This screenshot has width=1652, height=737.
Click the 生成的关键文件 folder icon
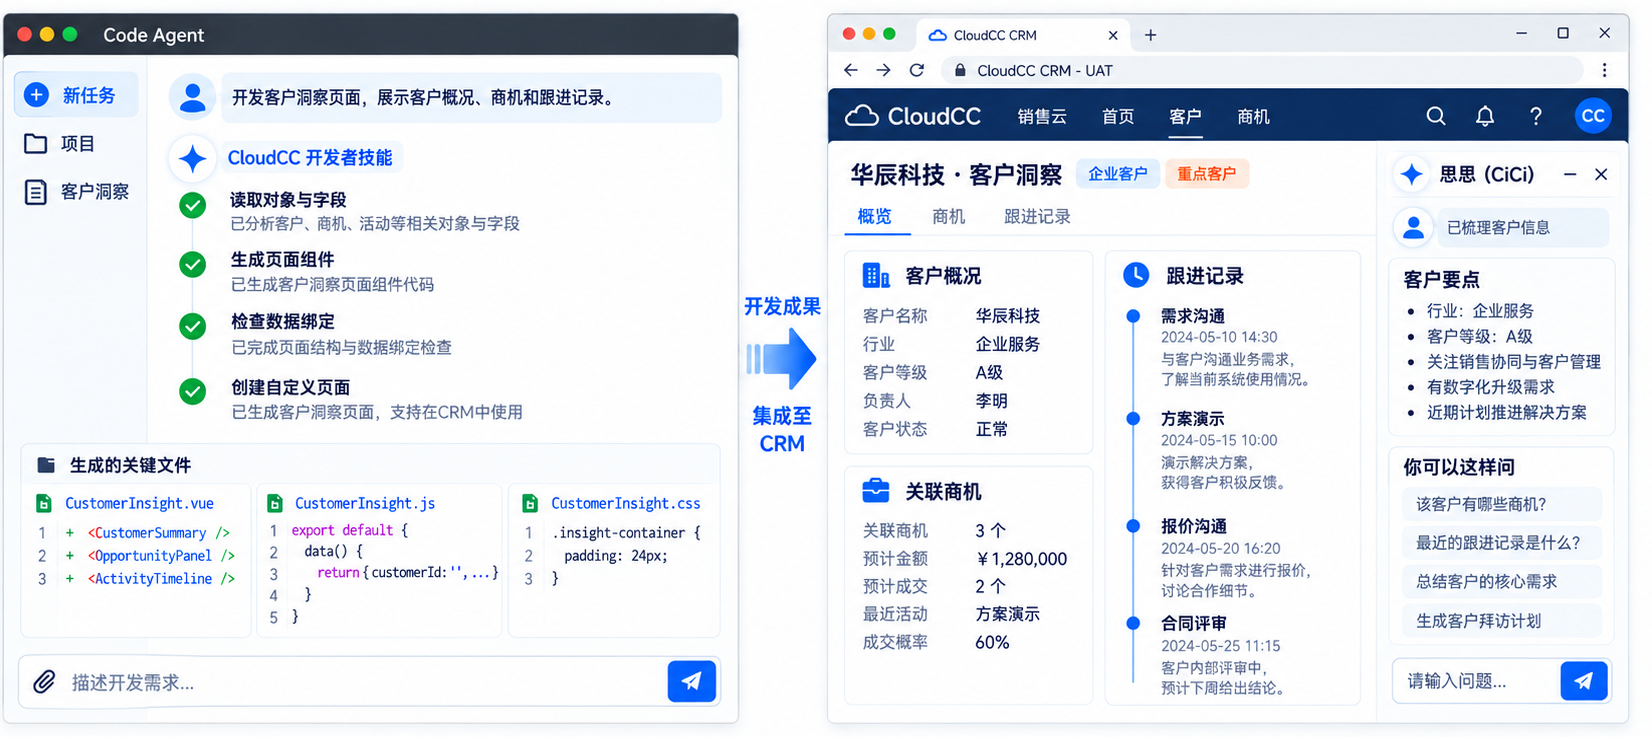46,465
